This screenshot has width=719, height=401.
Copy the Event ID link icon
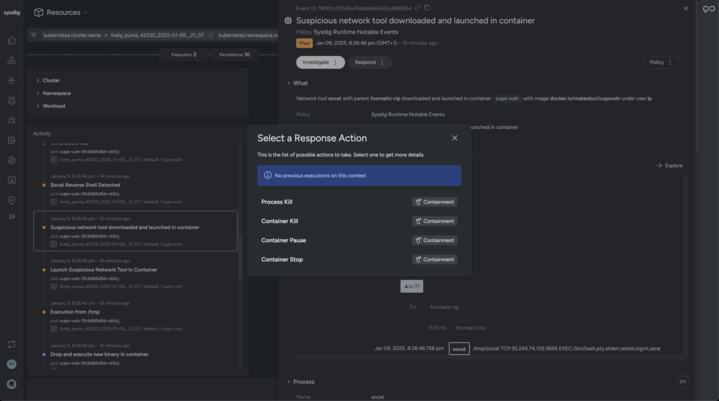[417, 8]
